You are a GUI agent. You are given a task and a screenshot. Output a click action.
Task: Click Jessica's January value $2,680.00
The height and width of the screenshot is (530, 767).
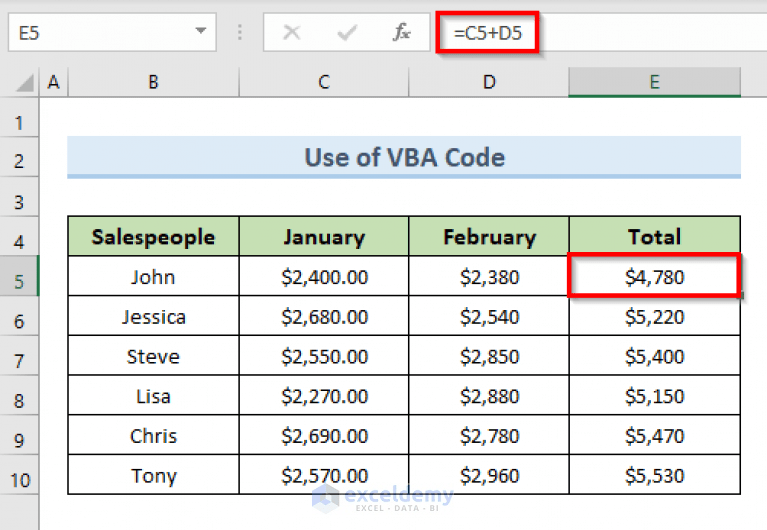324,316
